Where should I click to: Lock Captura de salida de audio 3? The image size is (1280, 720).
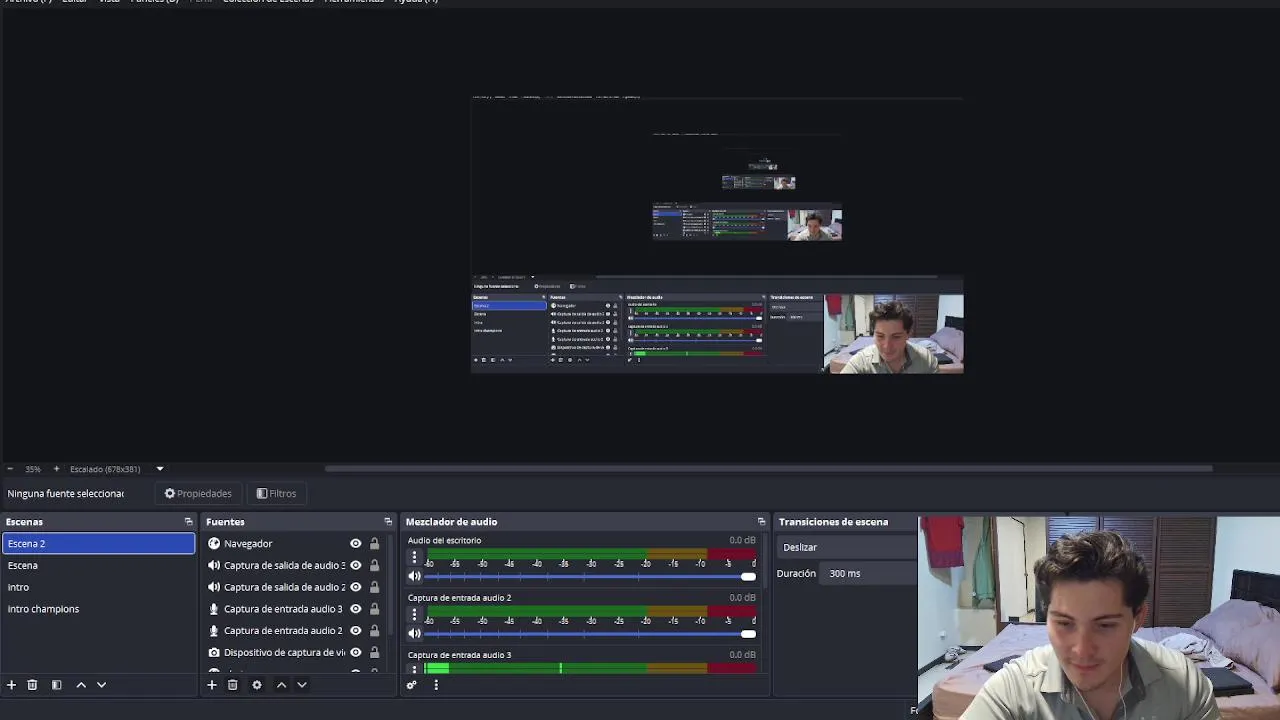pos(374,566)
